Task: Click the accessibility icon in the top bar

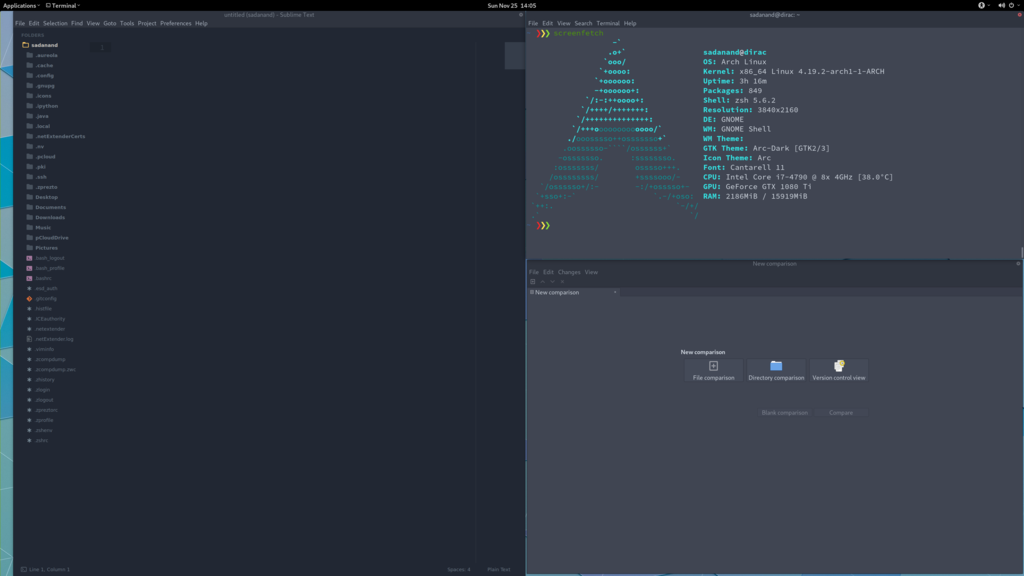Action: click(x=981, y=5)
